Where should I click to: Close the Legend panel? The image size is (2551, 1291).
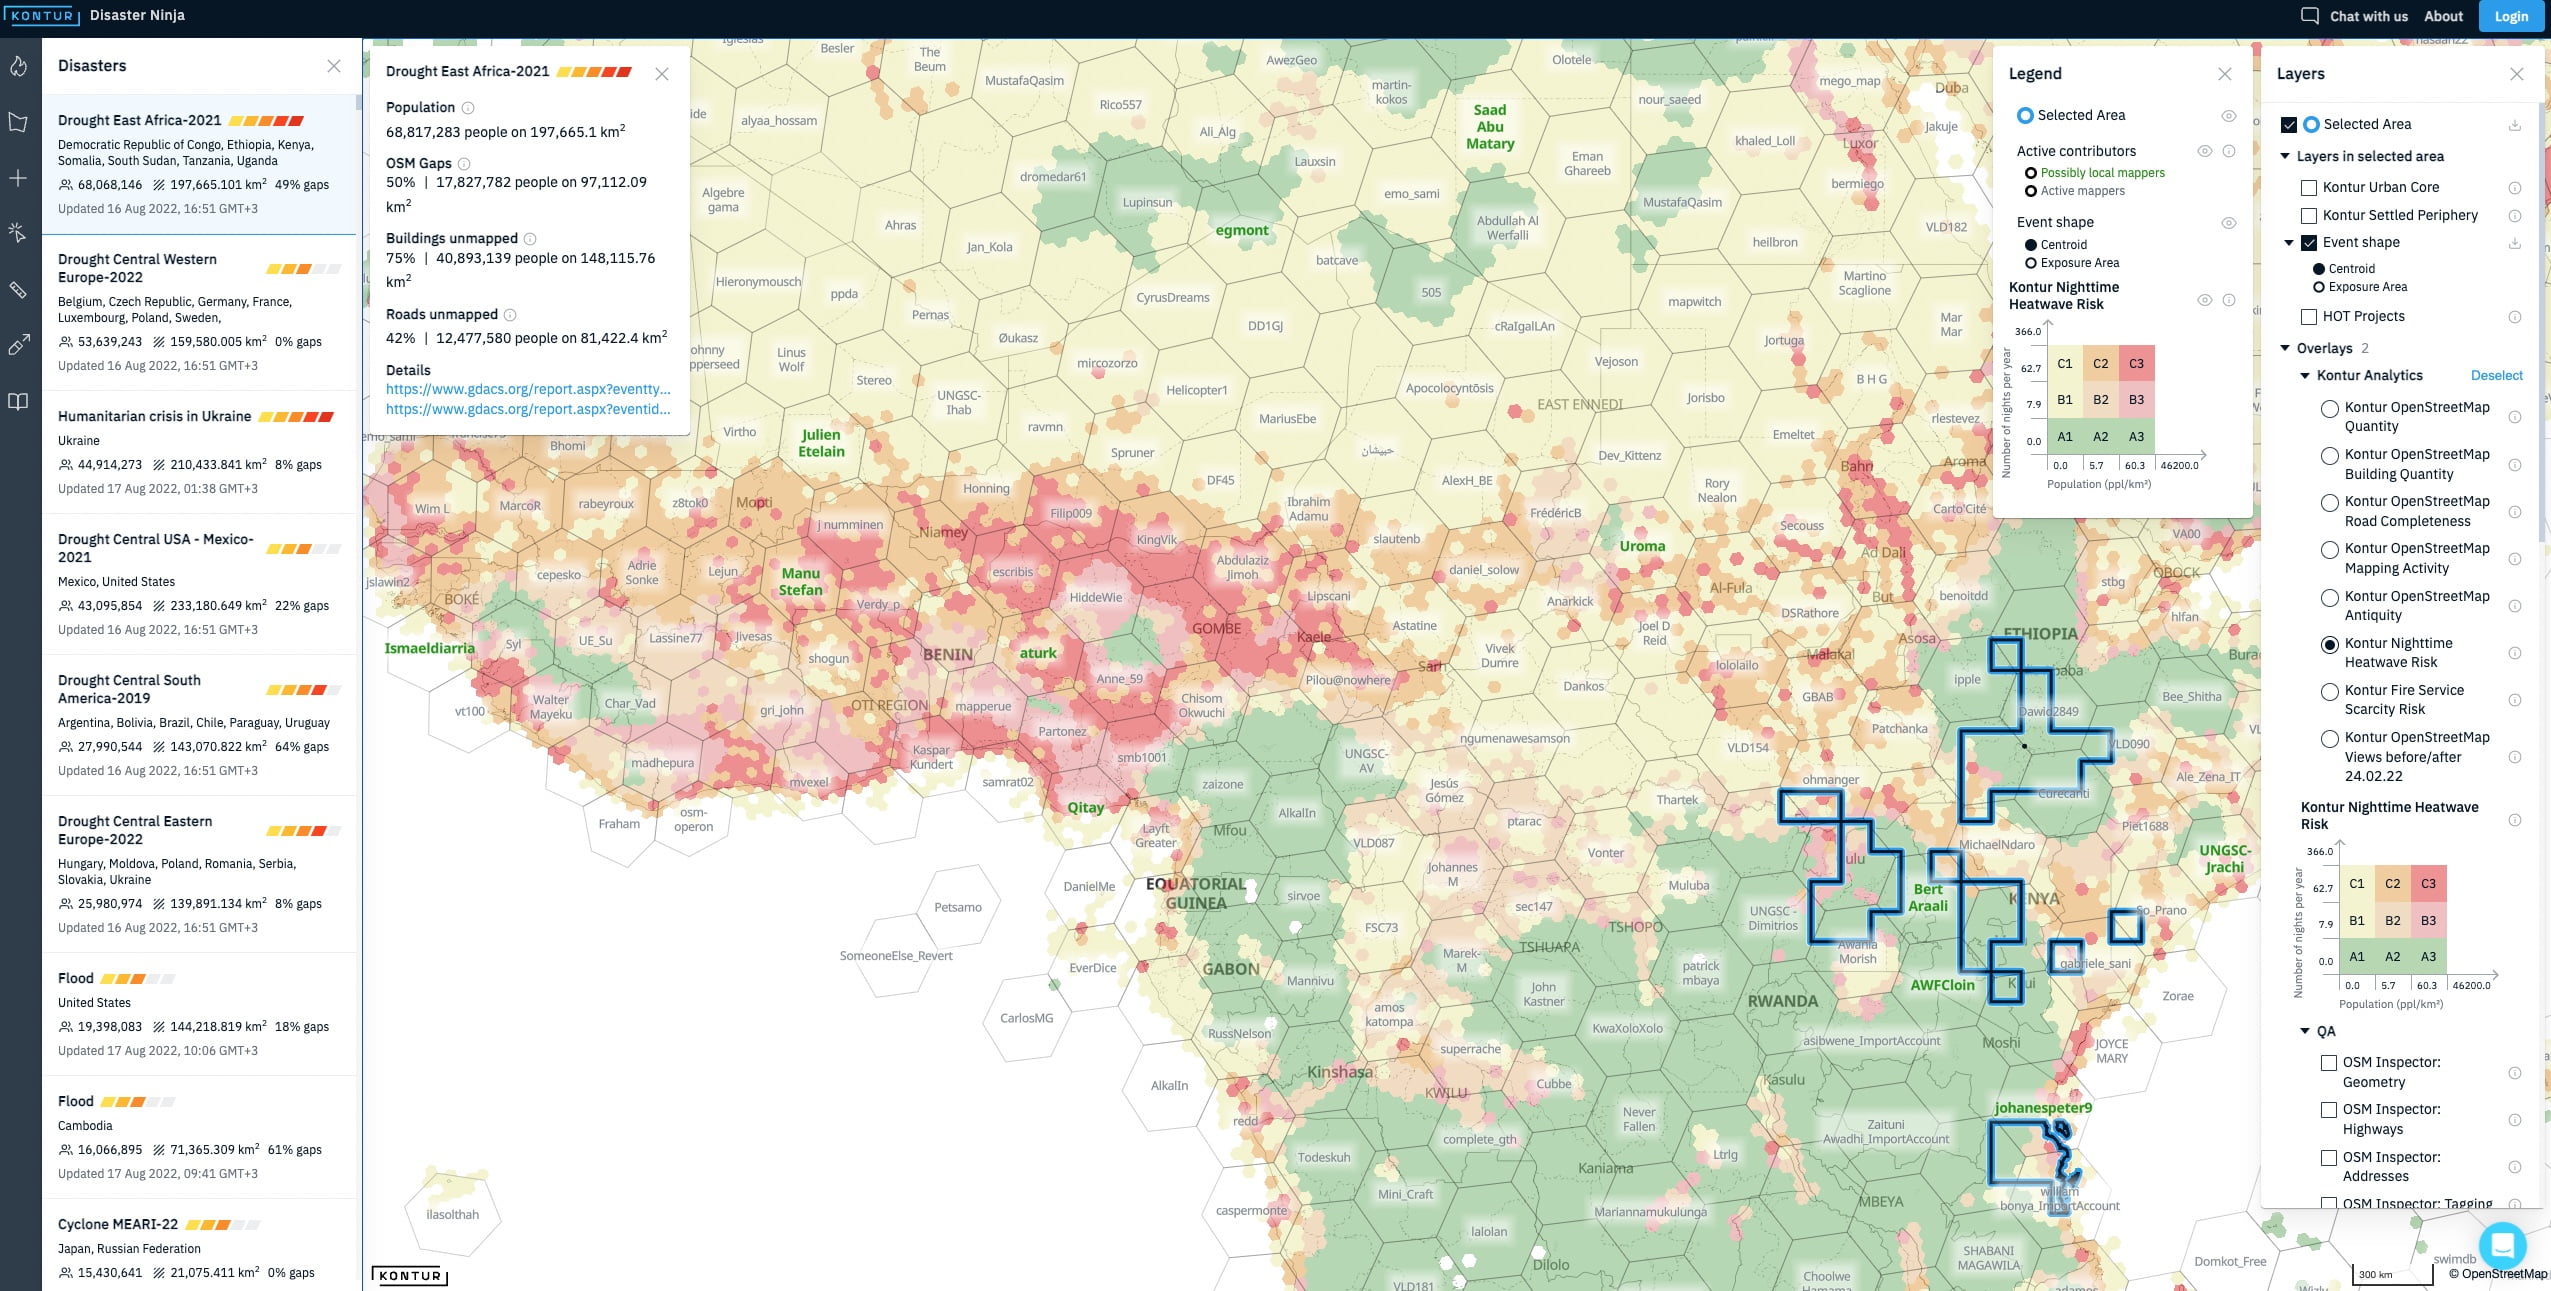(2225, 74)
